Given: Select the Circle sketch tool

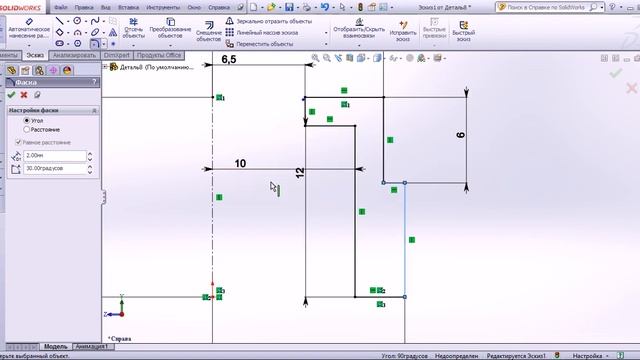Looking at the screenshot, I should click(x=77, y=21).
